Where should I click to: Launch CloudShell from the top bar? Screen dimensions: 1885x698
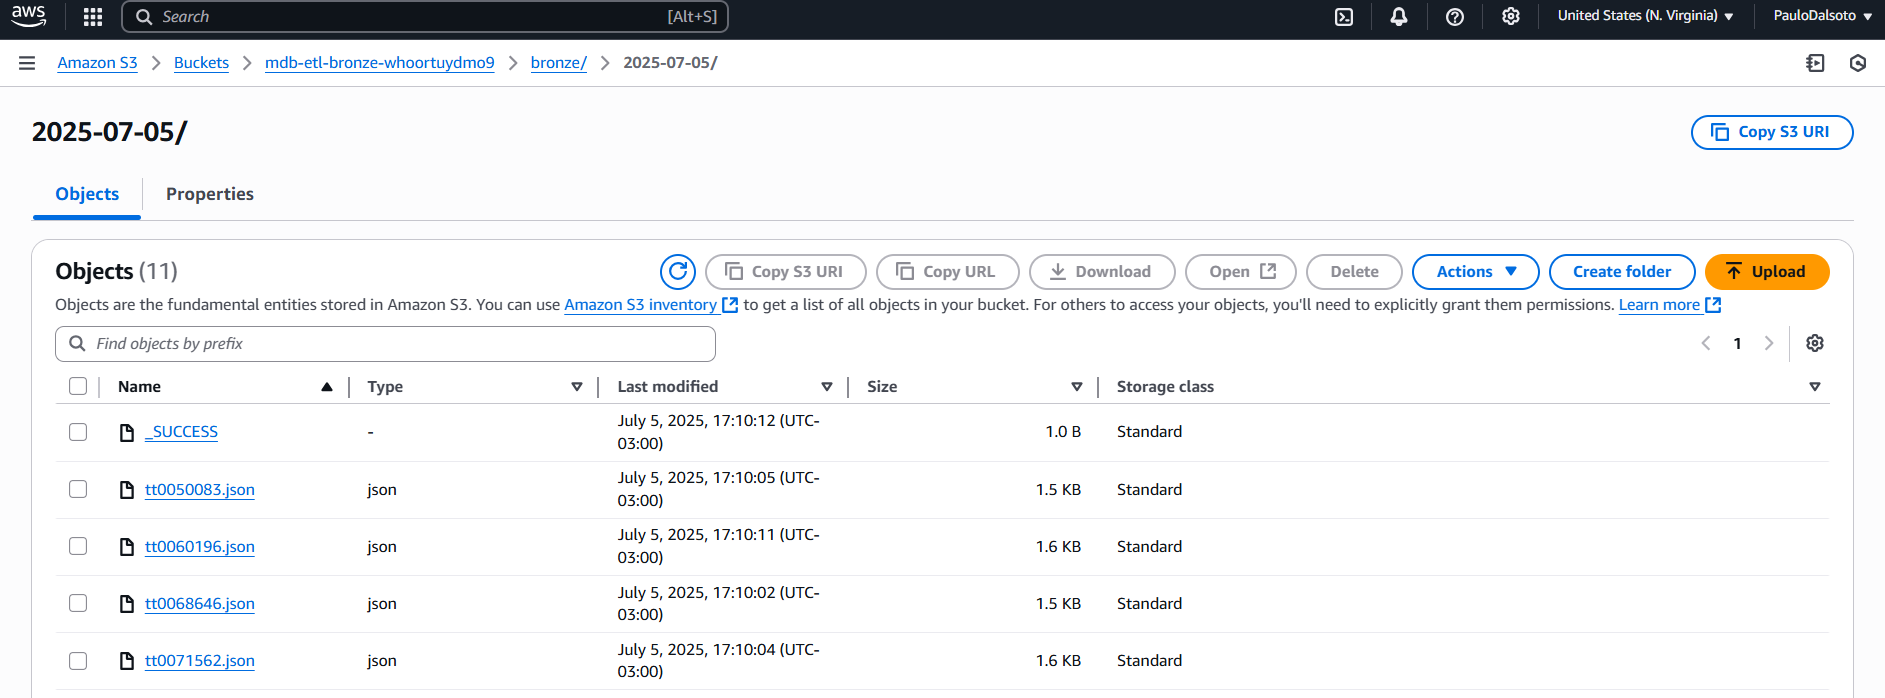(1344, 16)
